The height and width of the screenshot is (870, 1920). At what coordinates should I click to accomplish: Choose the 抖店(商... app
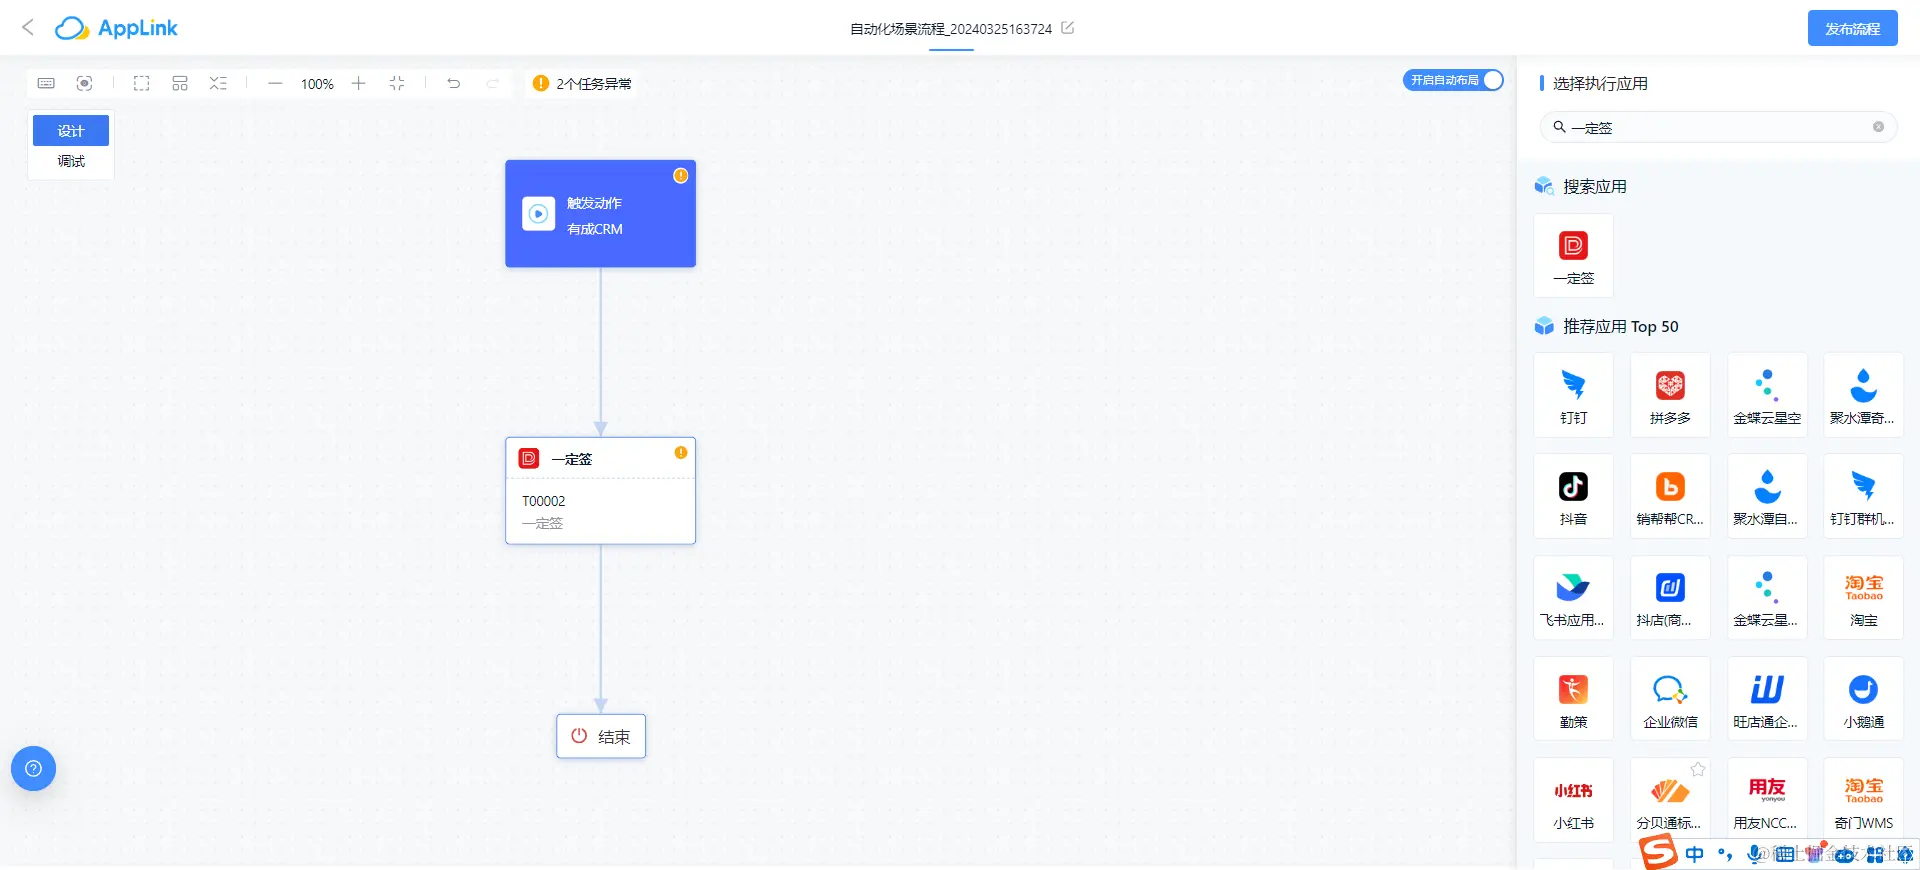1670,598
